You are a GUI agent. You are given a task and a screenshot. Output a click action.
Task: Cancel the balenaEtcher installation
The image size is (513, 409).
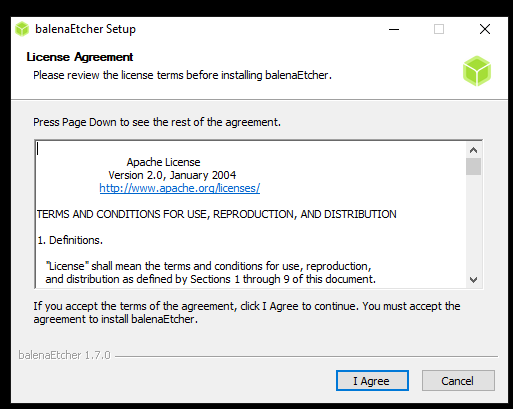[458, 380]
